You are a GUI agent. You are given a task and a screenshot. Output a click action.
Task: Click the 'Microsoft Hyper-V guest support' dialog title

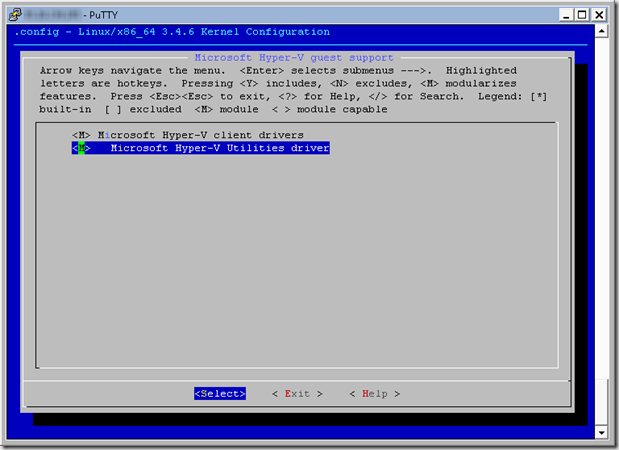click(294, 58)
